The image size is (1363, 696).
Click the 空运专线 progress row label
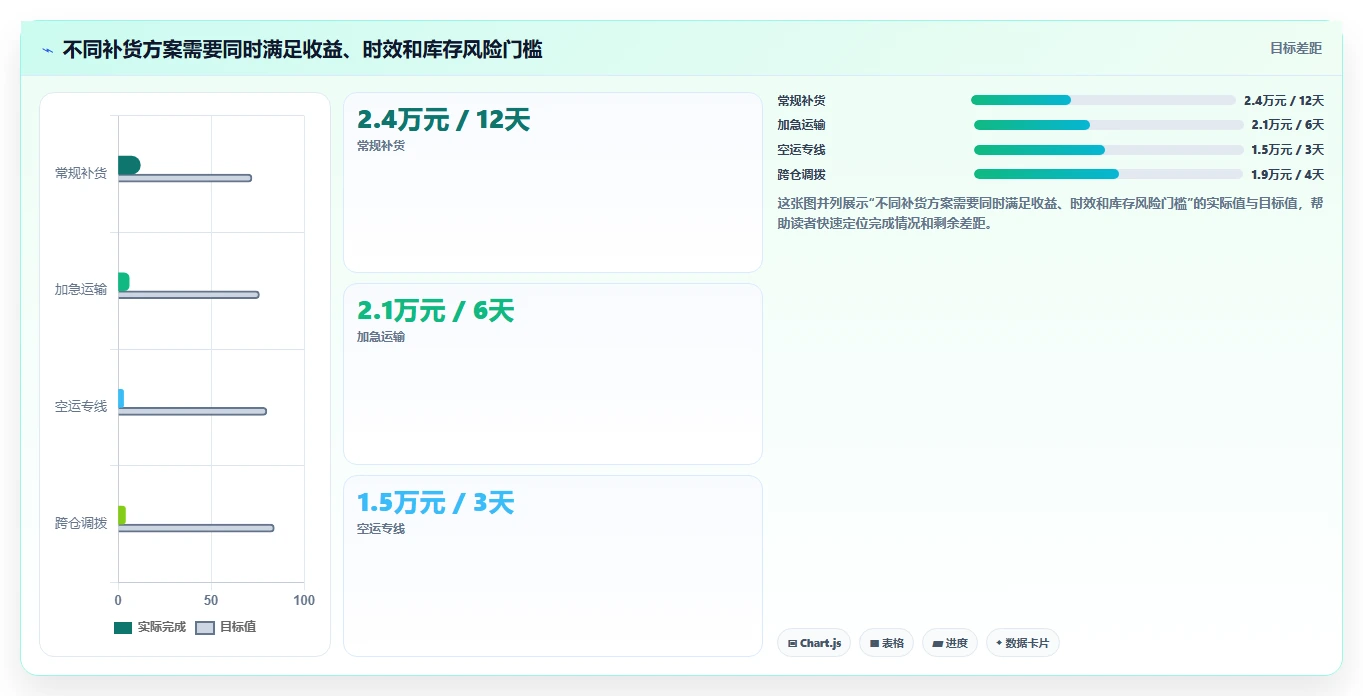802,150
